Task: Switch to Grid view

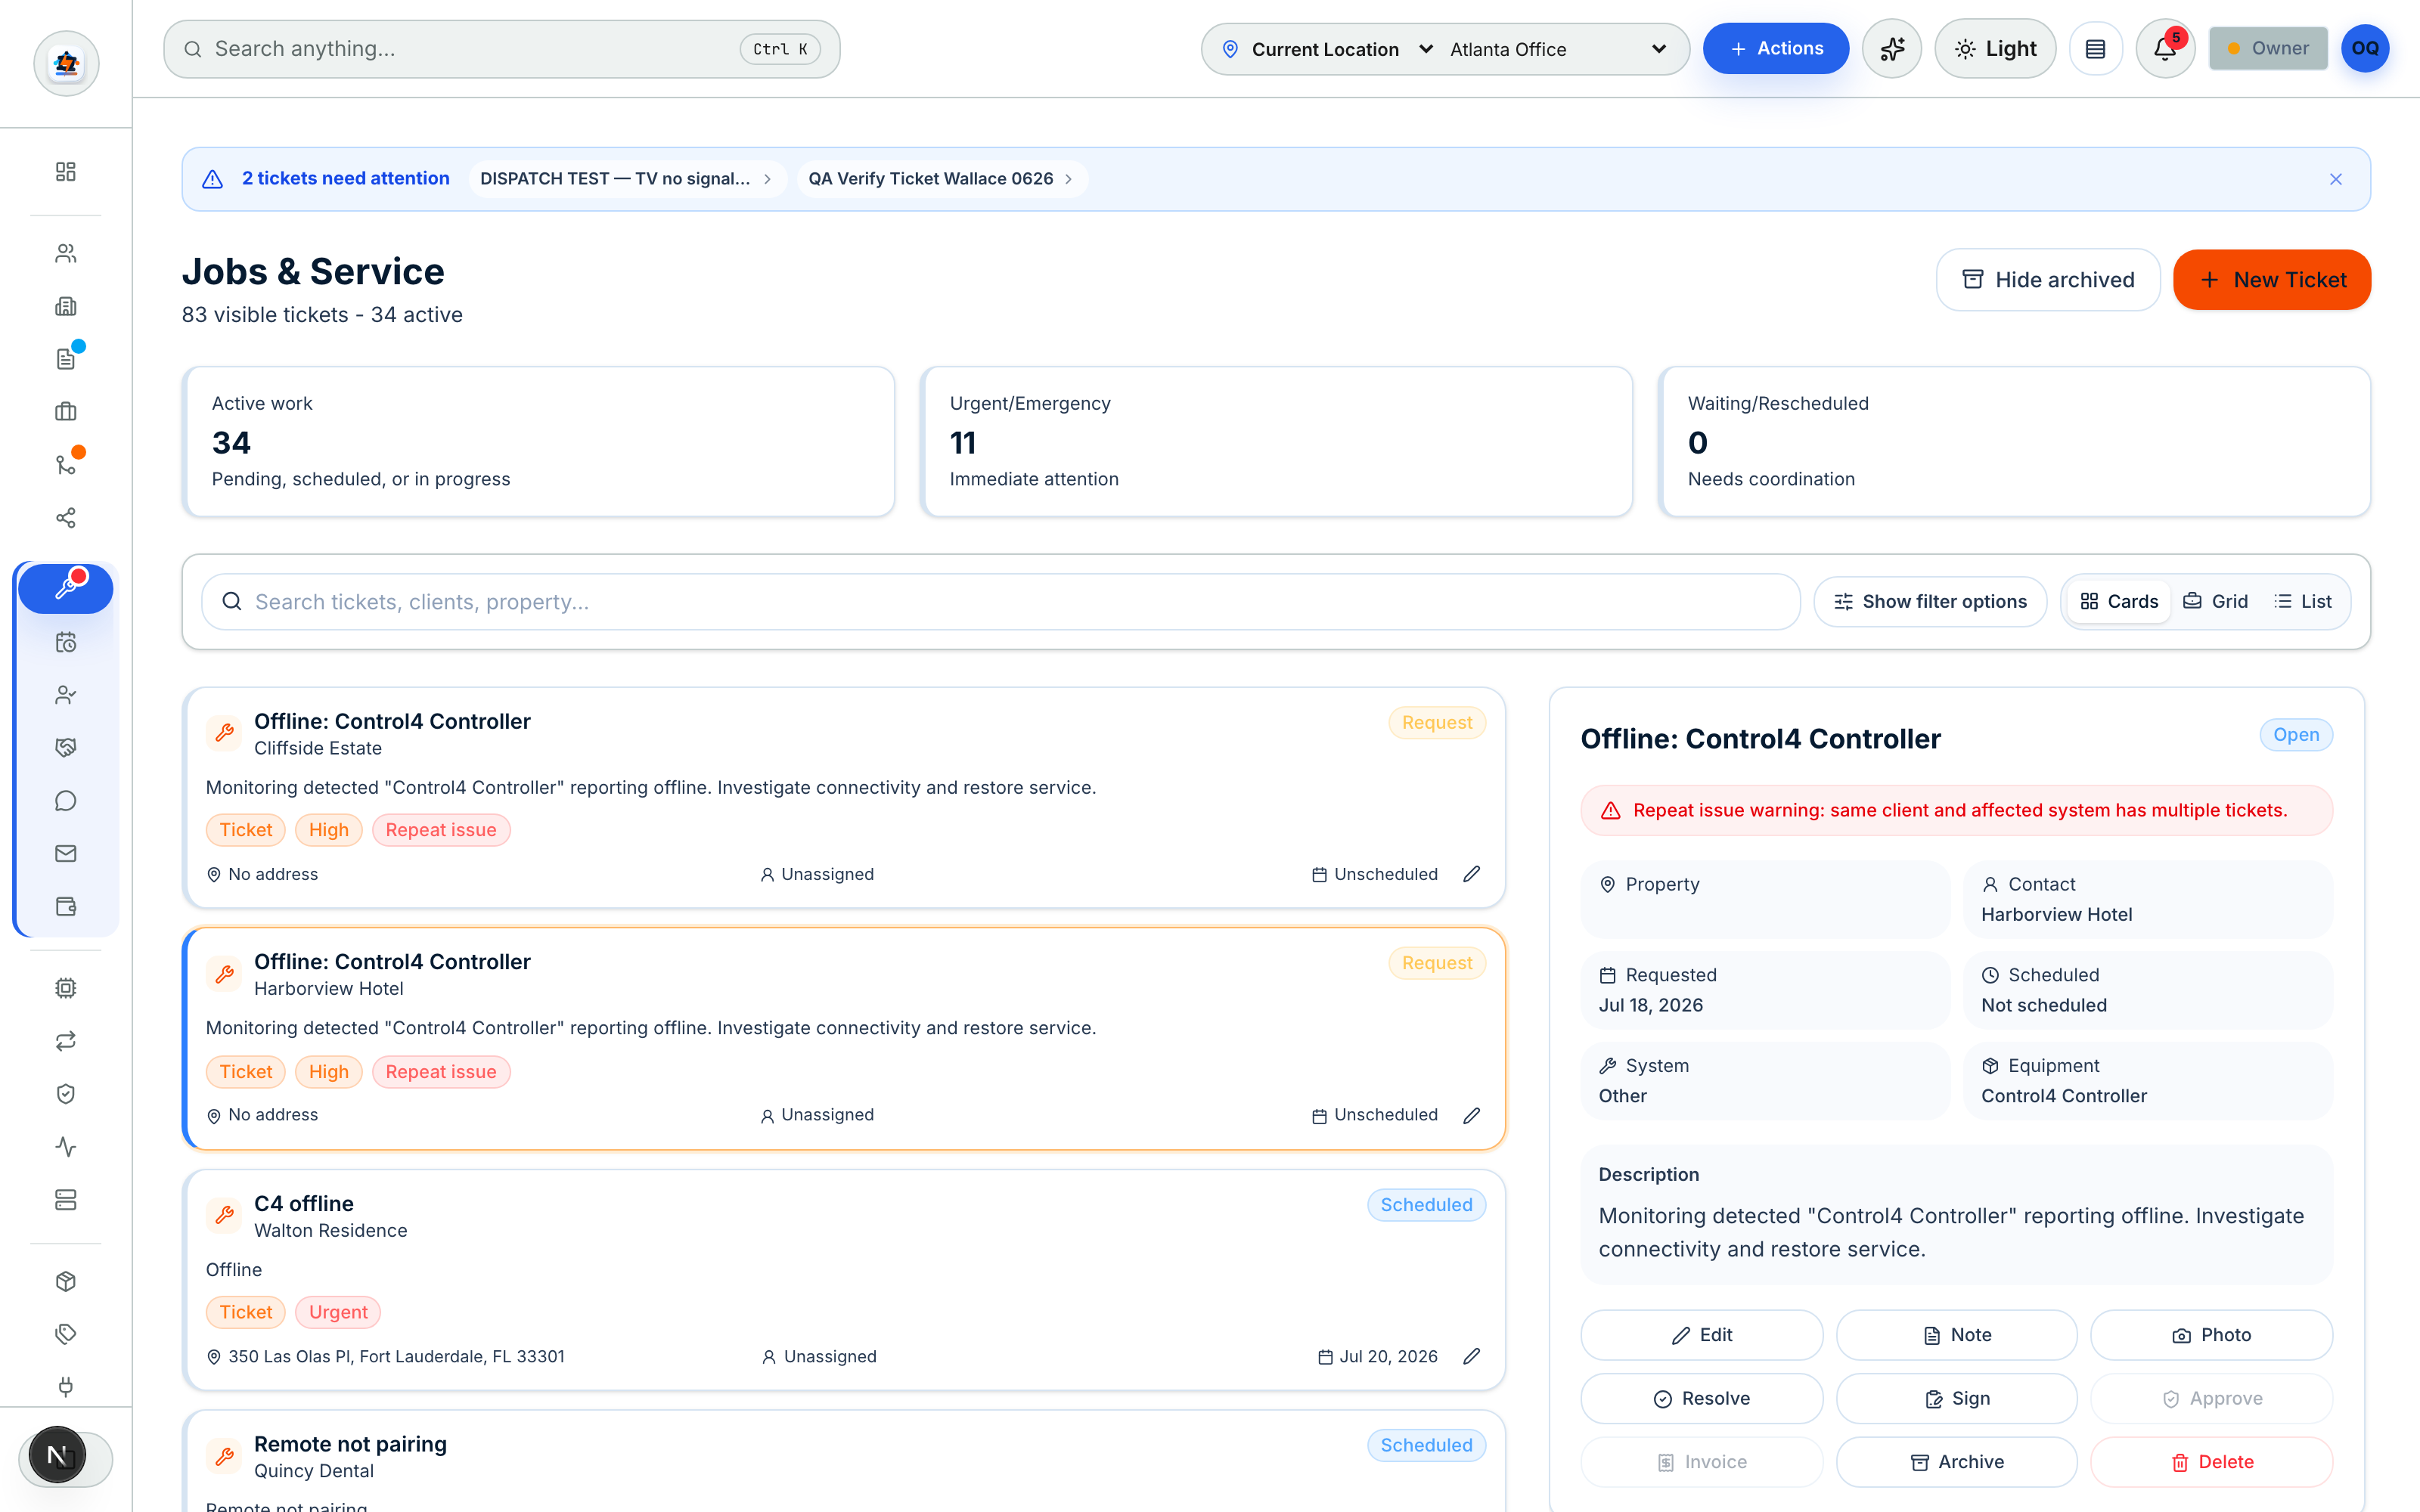Action: click(2215, 602)
